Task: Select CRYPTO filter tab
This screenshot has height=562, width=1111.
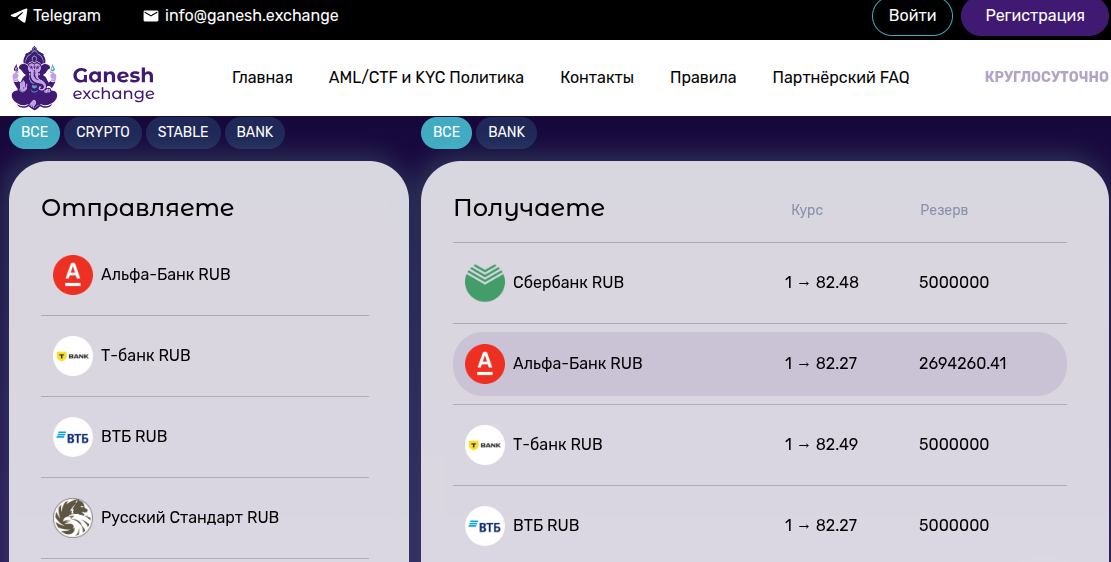Action: pos(103,133)
